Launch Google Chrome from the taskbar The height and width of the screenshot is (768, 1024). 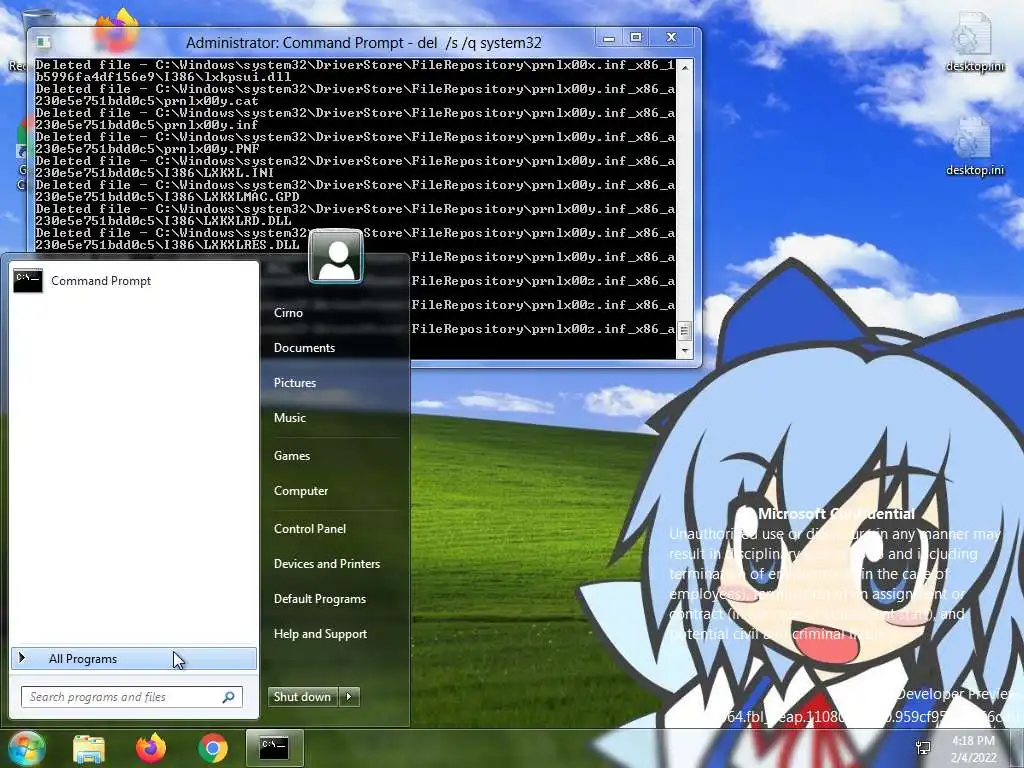(x=213, y=748)
